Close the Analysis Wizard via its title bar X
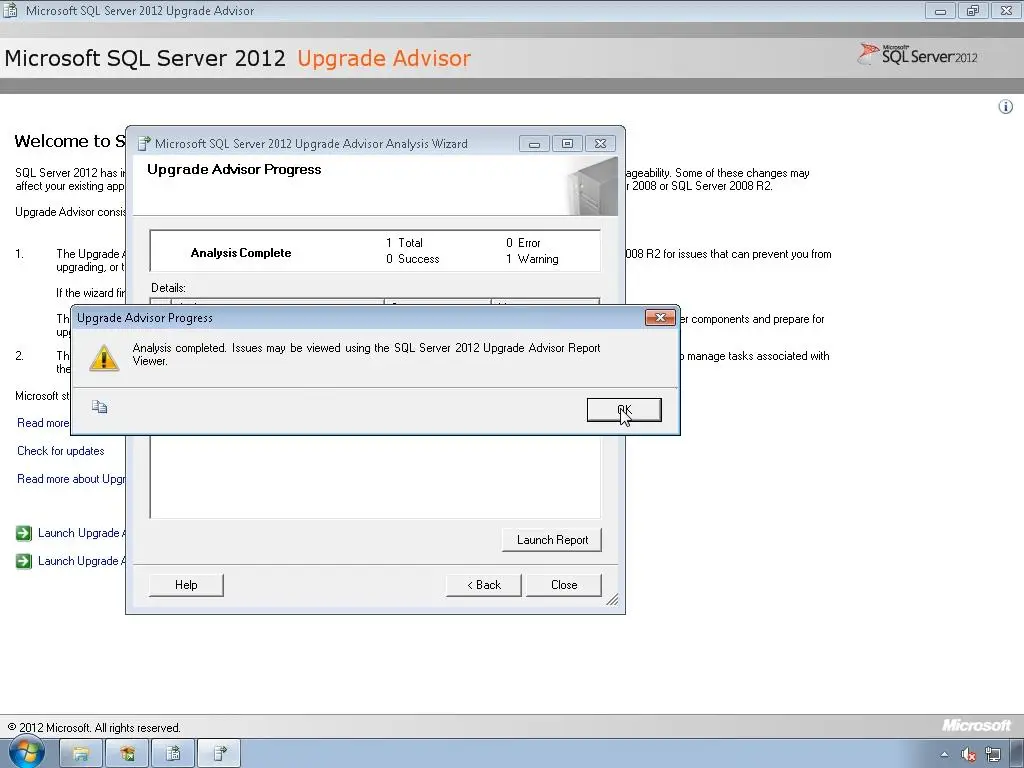 tap(600, 144)
